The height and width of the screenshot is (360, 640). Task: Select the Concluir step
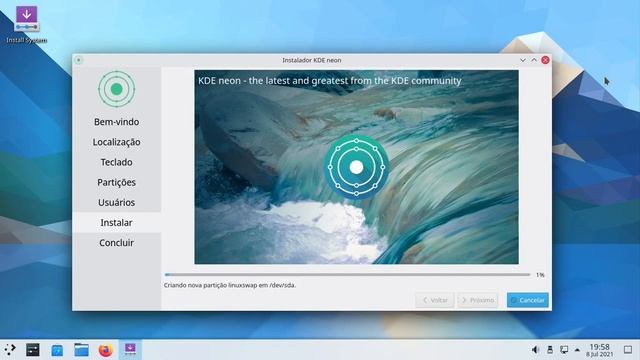(116, 242)
